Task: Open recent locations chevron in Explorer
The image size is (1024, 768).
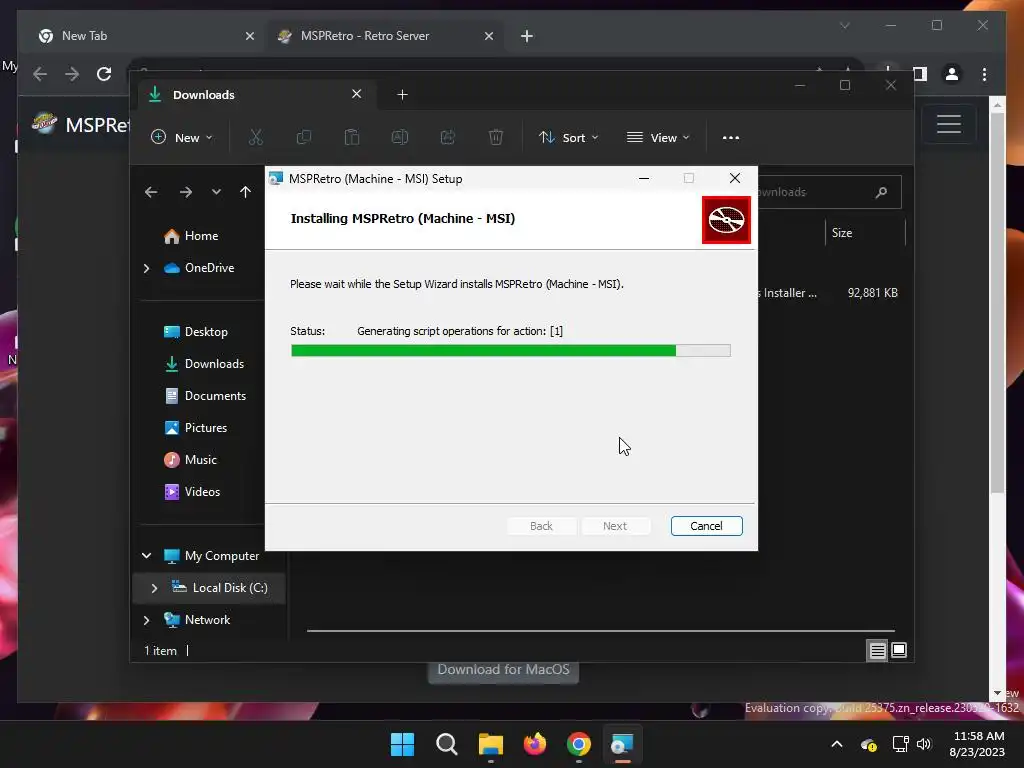Action: coord(216,192)
